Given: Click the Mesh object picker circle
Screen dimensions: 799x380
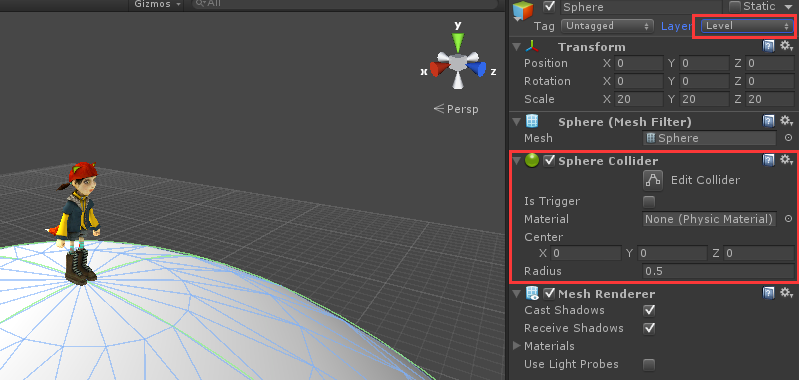Looking at the screenshot, I should tap(788, 138).
